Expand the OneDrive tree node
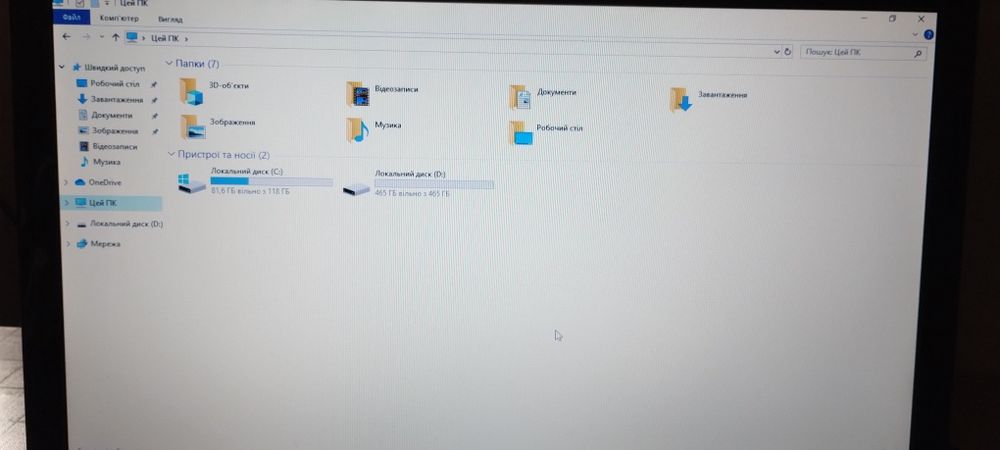This screenshot has width=1000, height=450. click(66, 182)
